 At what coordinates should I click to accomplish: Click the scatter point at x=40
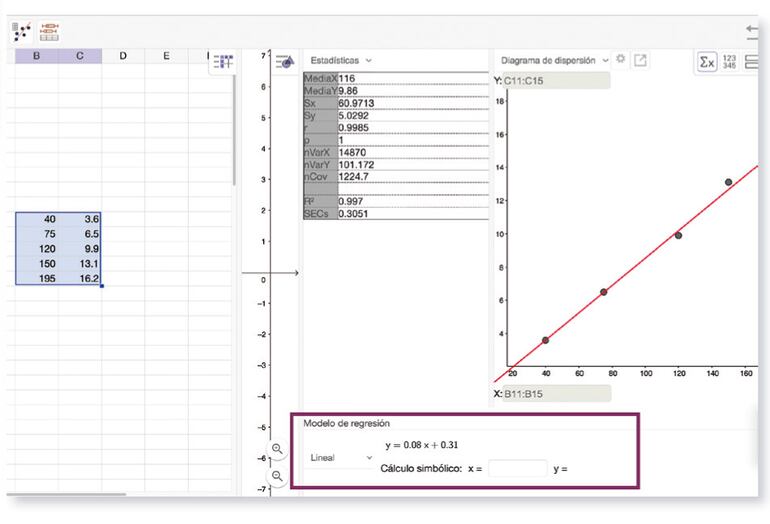coord(545,340)
